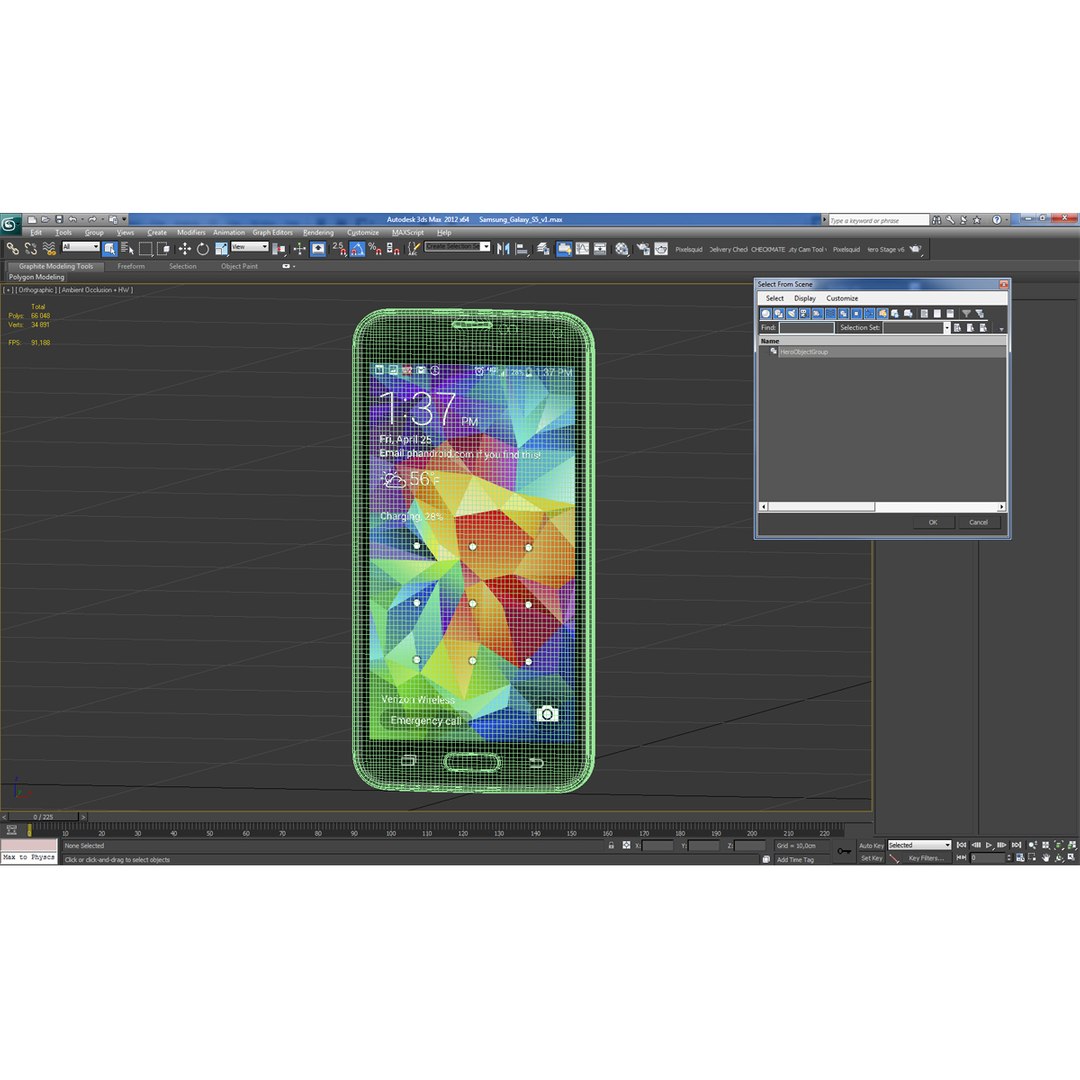The width and height of the screenshot is (1080, 1080).
Task: Expand quick access toolbar dropdown arrow
Action: (125, 220)
